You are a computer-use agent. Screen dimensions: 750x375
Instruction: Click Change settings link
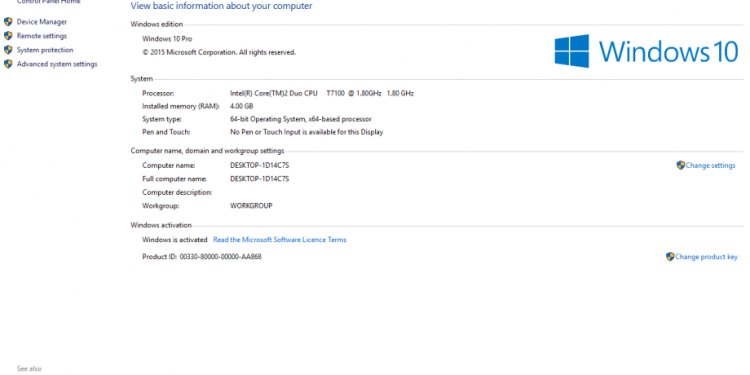(x=710, y=165)
